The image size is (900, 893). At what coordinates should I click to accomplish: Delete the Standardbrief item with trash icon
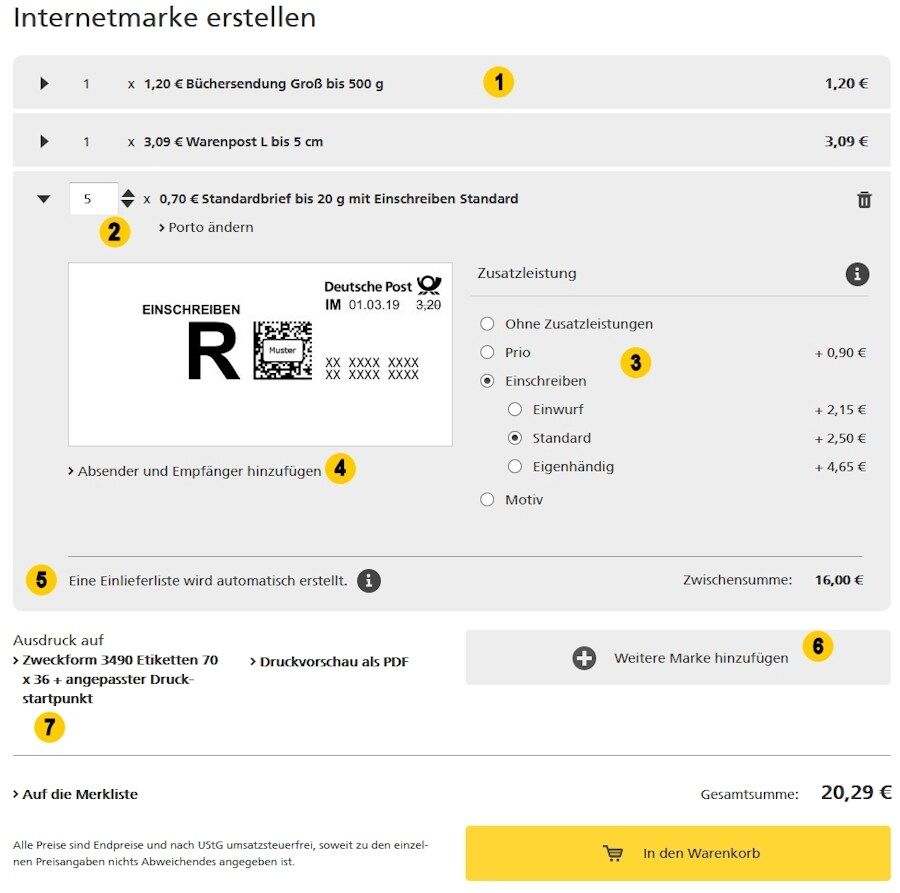coord(864,200)
